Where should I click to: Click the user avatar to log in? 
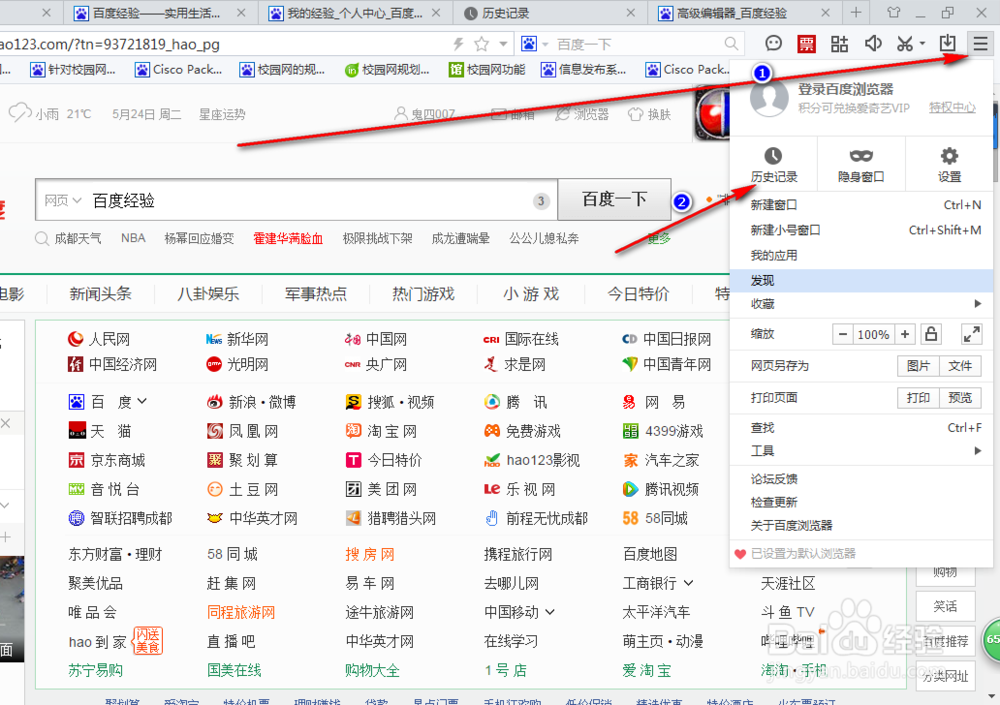tap(769, 98)
